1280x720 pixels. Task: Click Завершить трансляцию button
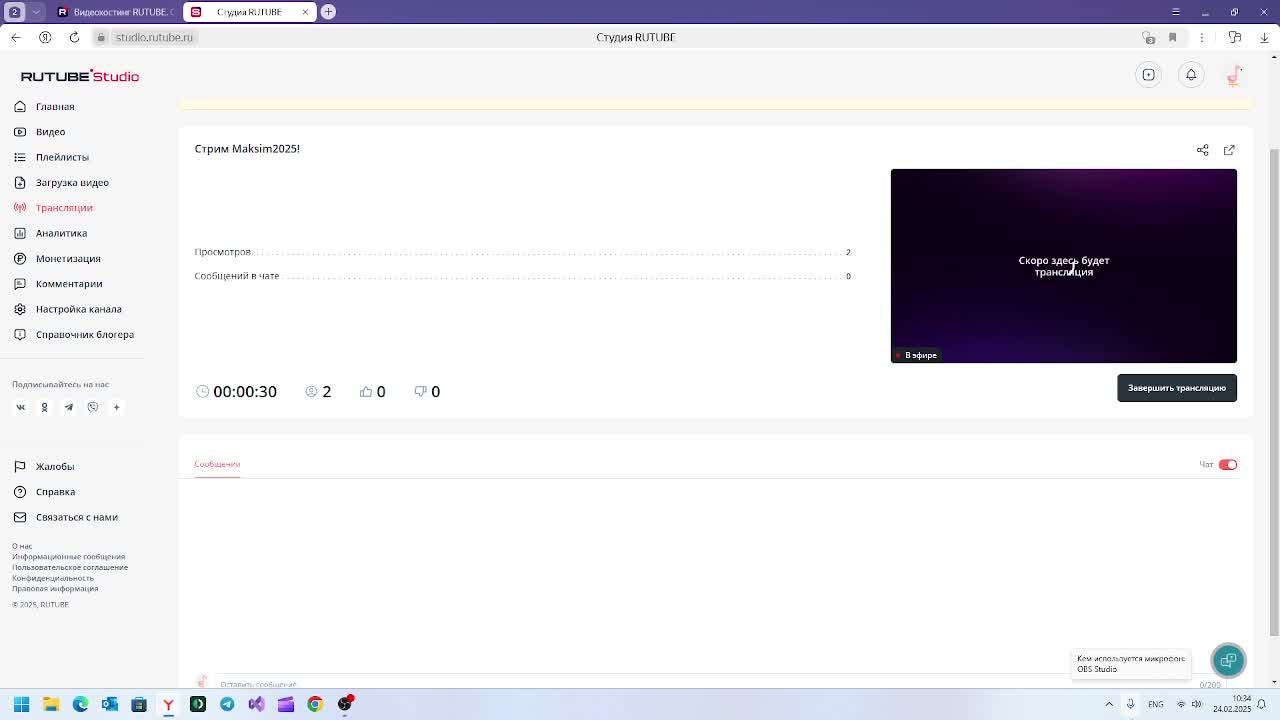pyautogui.click(x=1177, y=388)
